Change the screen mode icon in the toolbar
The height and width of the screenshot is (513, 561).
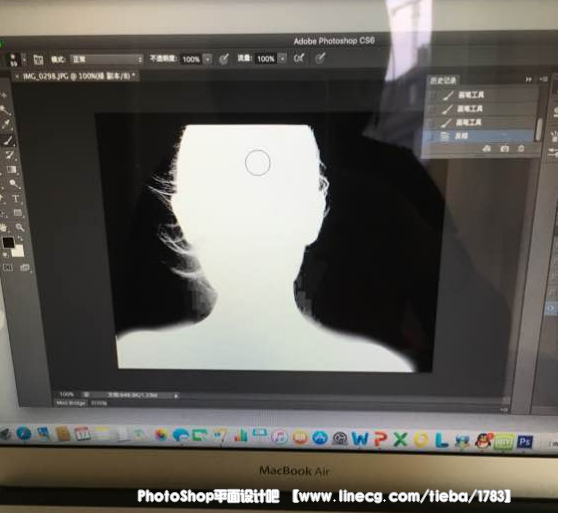click(x=24, y=267)
